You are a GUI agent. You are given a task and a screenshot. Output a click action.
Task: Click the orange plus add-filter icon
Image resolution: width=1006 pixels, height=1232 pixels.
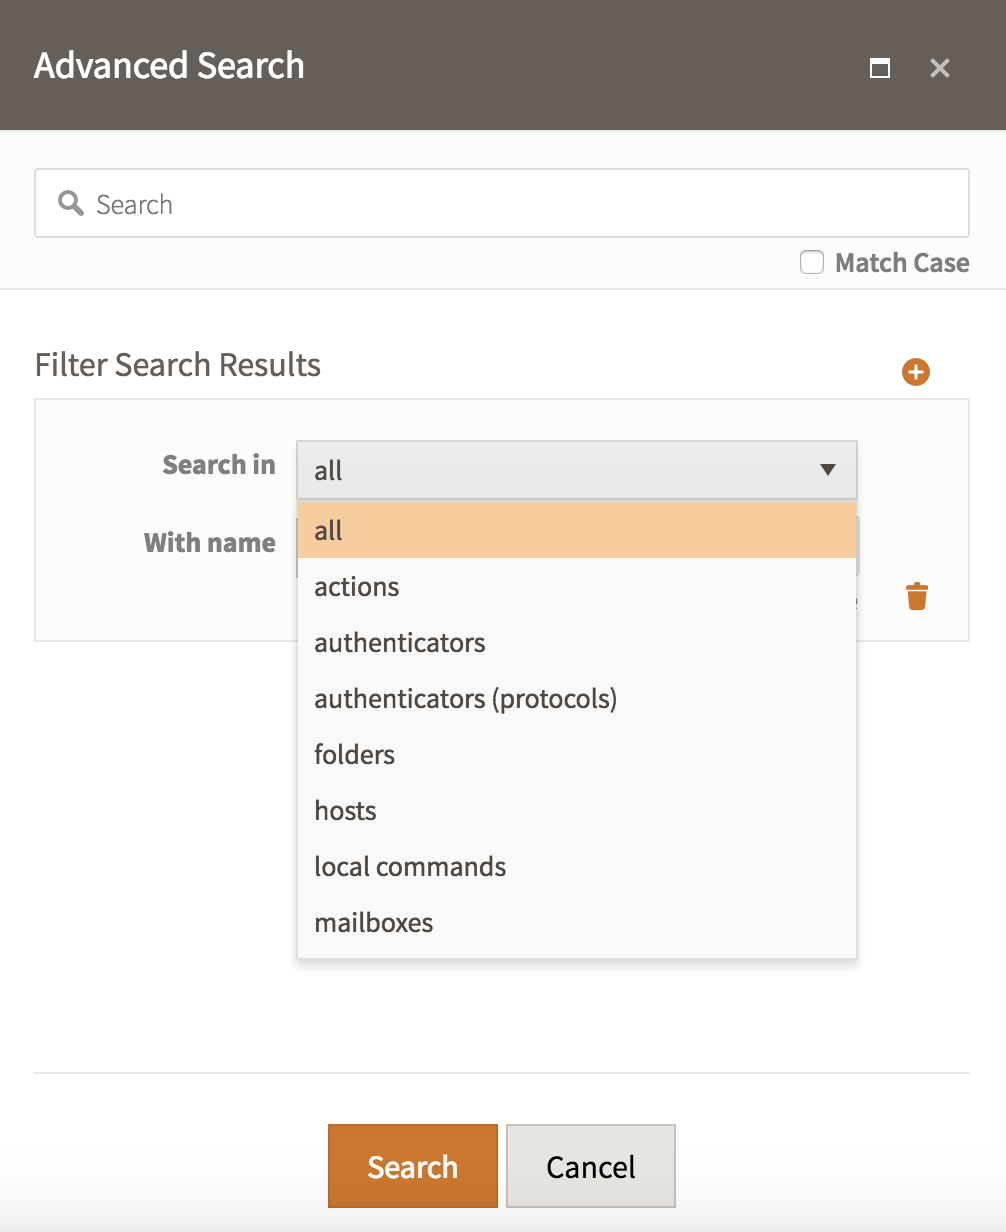click(915, 372)
